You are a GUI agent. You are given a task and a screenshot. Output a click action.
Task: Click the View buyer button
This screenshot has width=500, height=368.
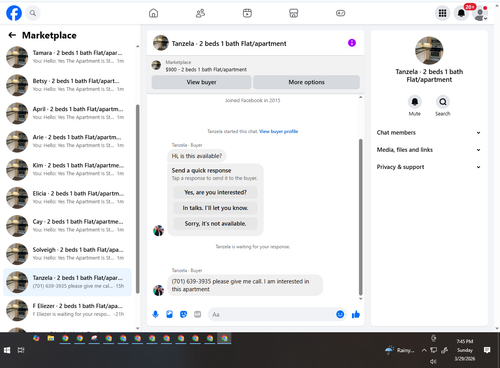(201, 82)
